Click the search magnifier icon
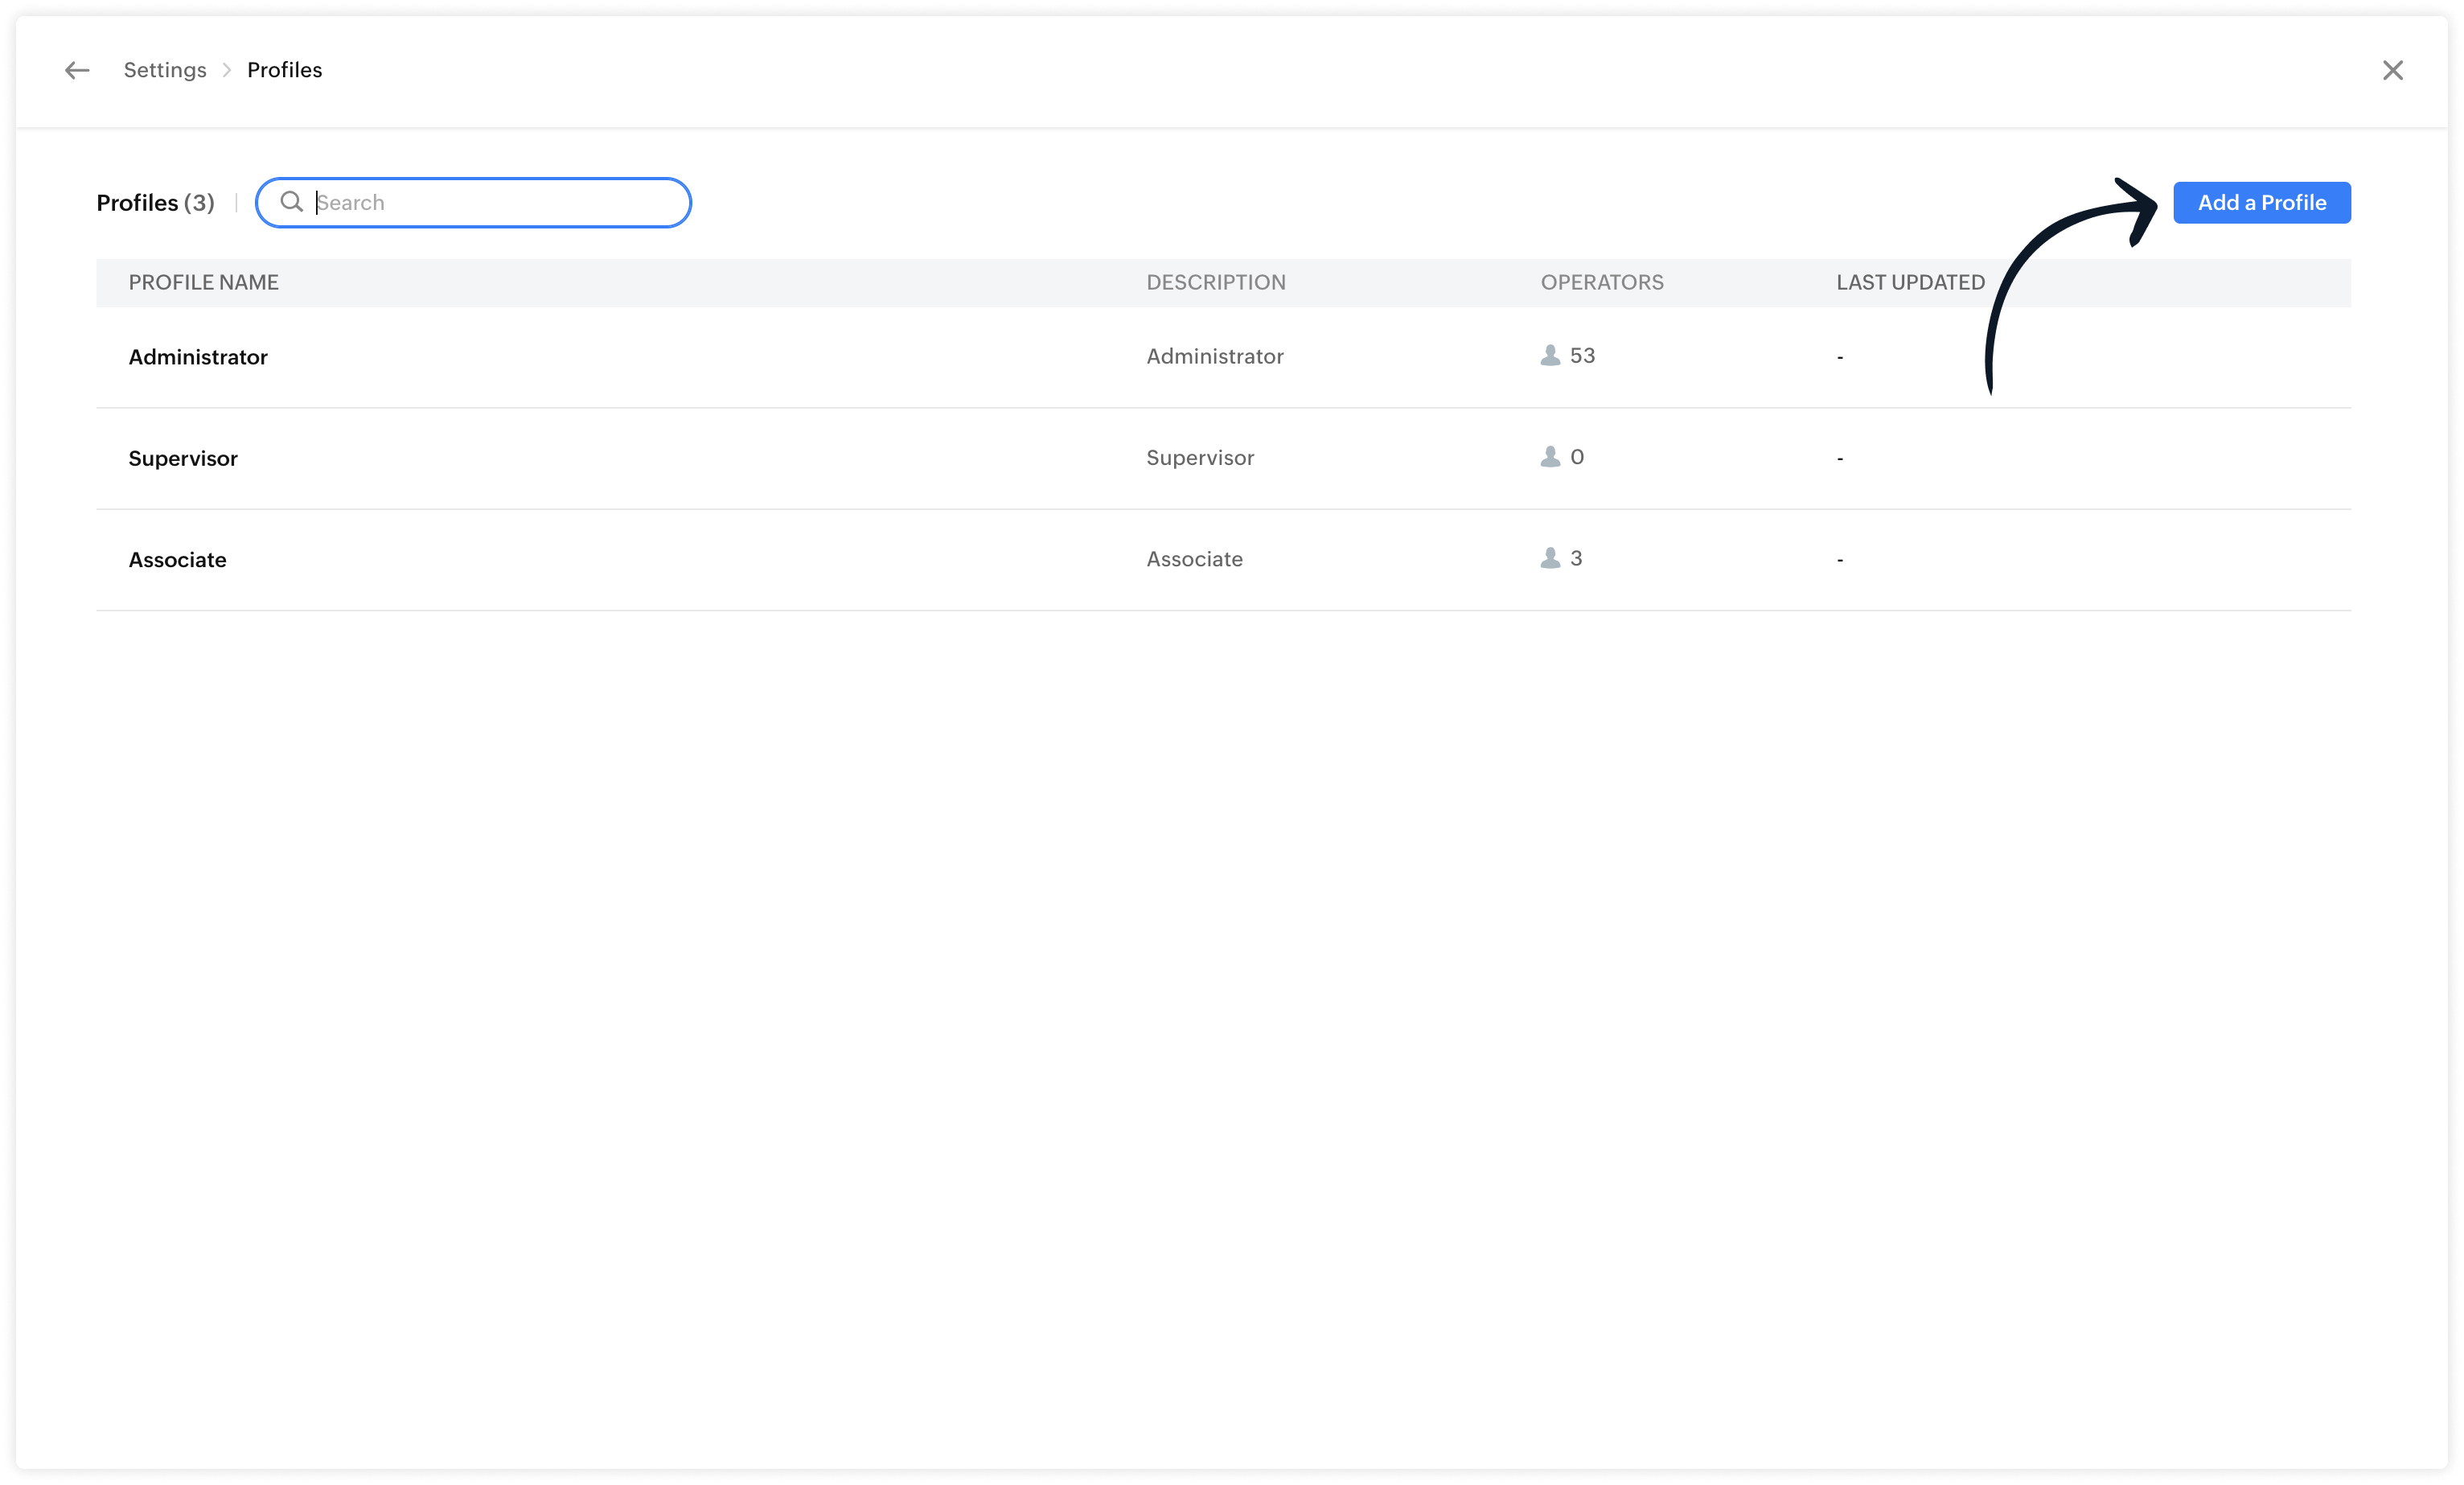The width and height of the screenshot is (2464, 1485). (291, 202)
